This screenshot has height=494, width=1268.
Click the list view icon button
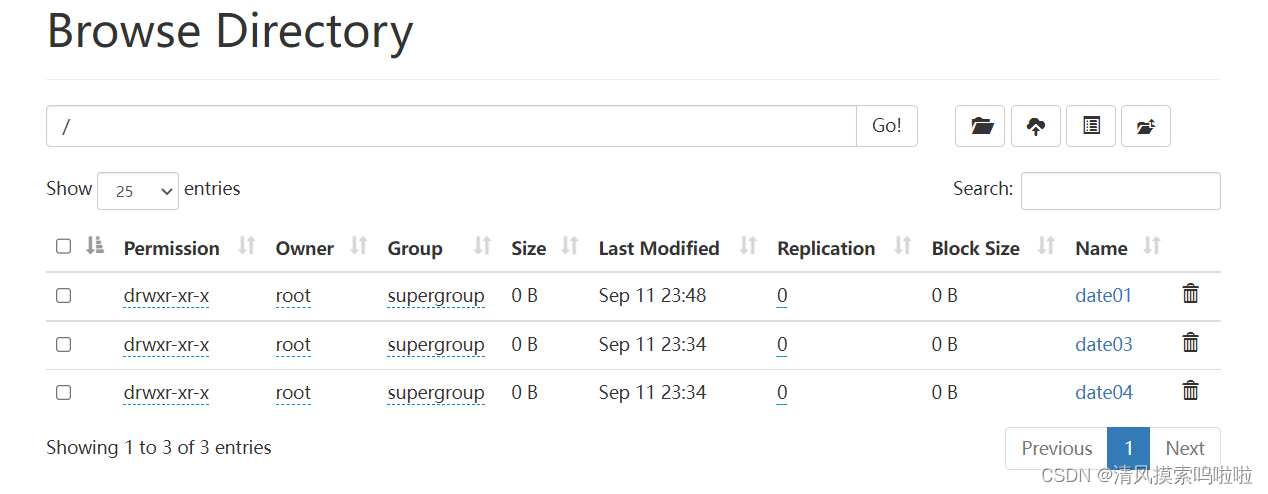click(x=1091, y=126)
